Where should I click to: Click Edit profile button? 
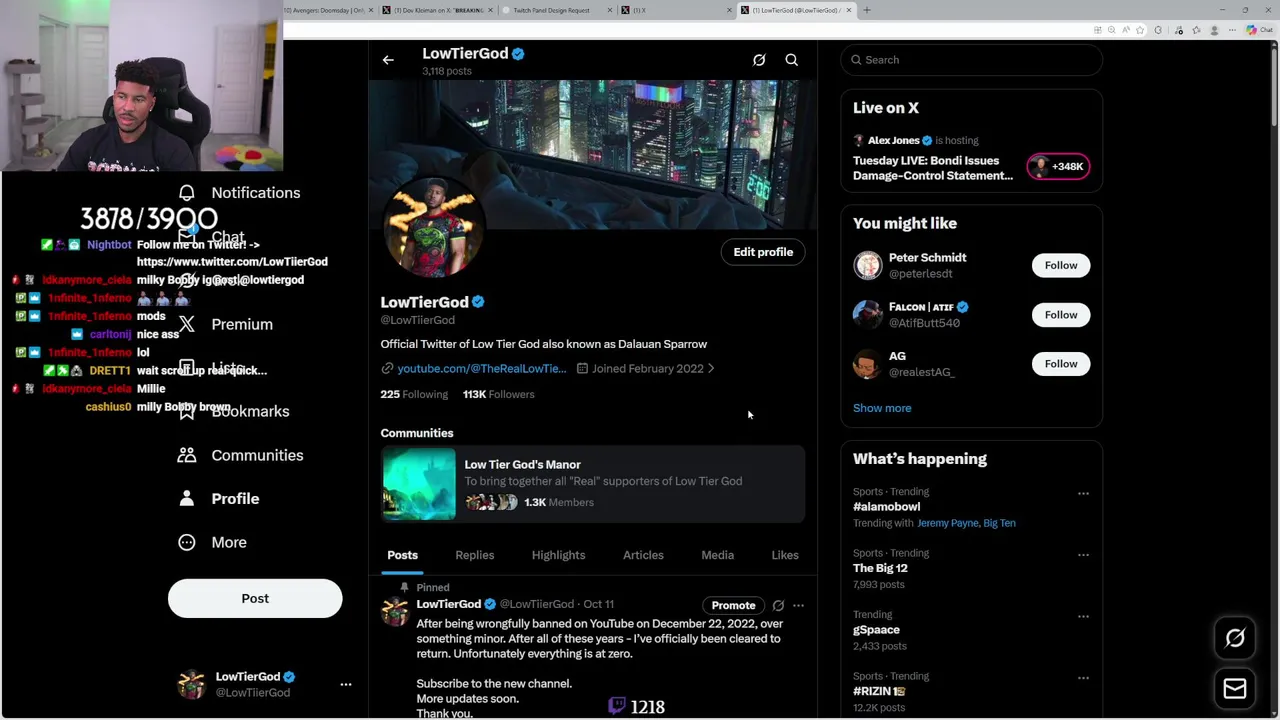[763, 252]
